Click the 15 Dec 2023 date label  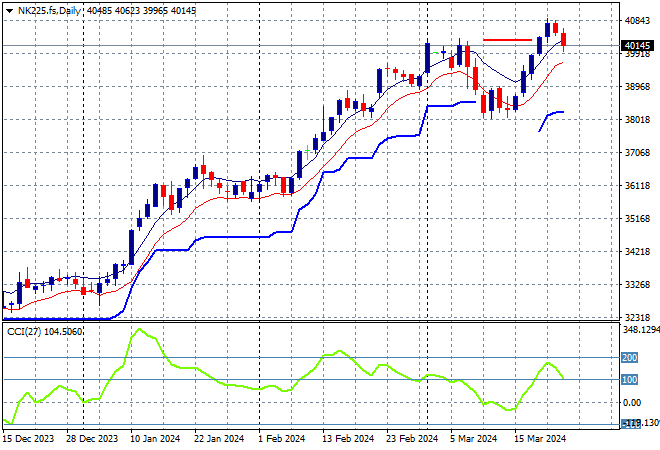(x=28, y=439)
